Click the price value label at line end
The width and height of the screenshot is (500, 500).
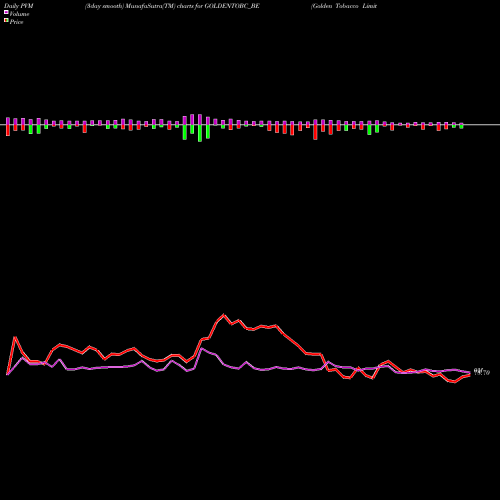[x=482, y=372]
